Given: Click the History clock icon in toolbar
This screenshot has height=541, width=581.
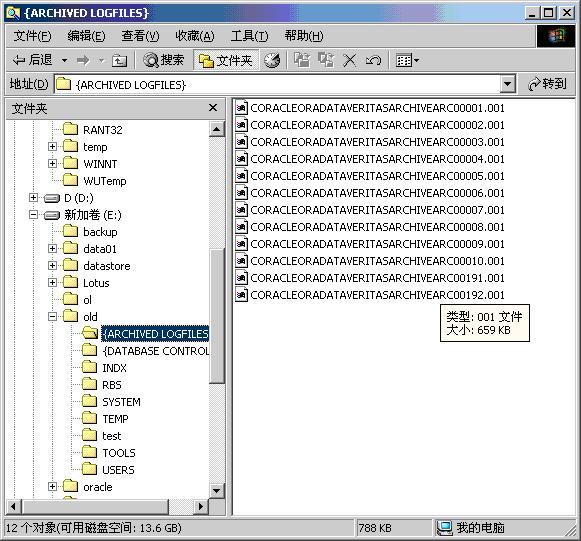Looking at the screenshot, I should pyautogui.click(x=272, y=60).
